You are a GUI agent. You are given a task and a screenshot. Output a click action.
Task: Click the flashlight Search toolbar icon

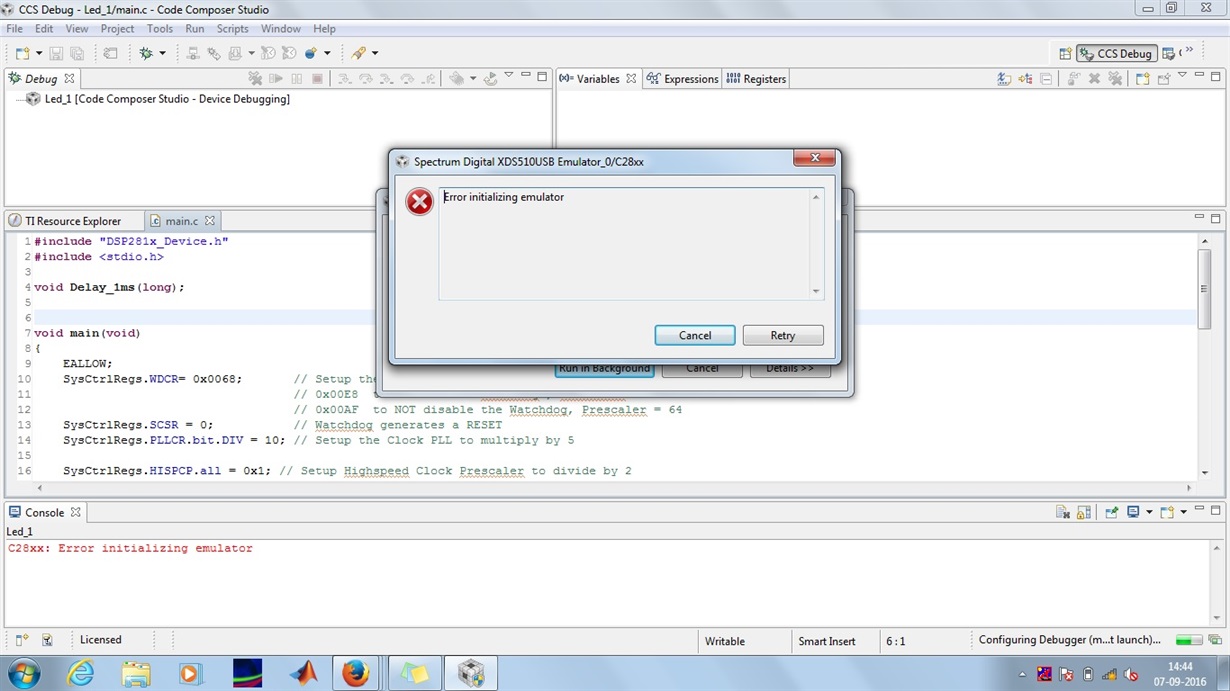coord(358,53)
